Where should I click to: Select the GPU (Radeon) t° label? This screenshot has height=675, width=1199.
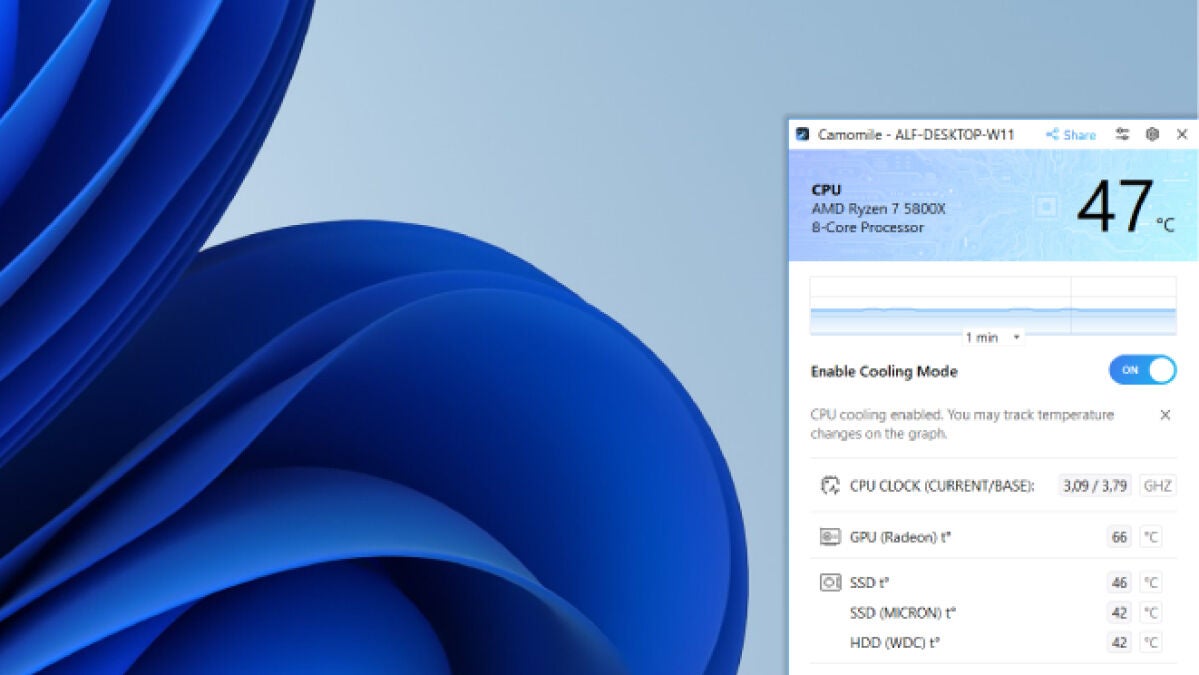pyautogui.click(x=900, y=537)
